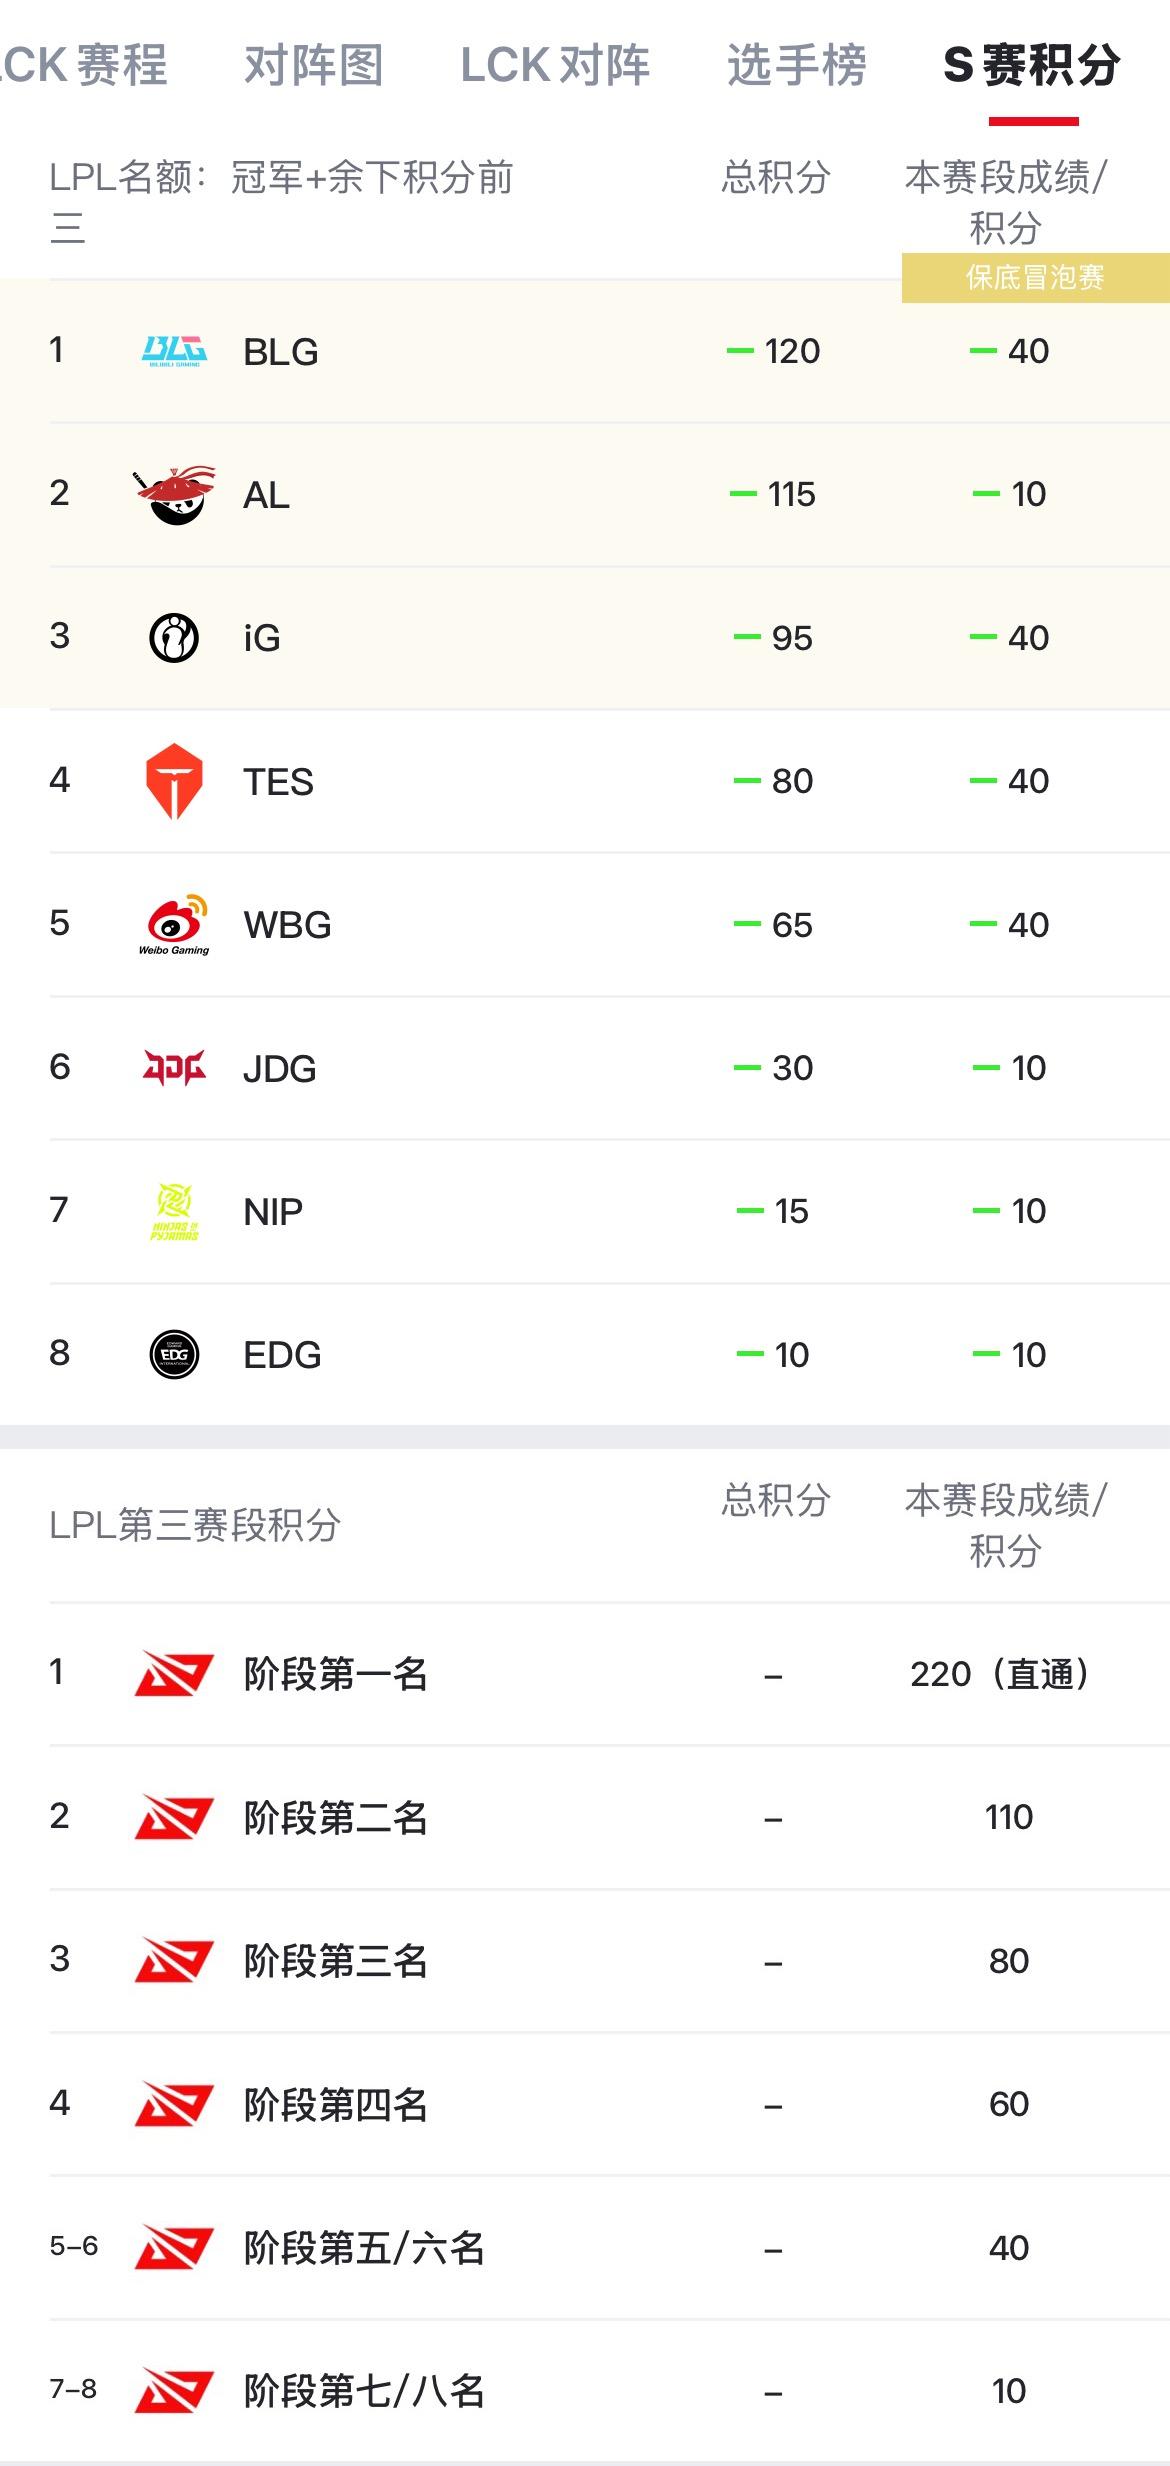Tap the BLG team logo
The image size is (1170, 2466).
coord(174,351)
